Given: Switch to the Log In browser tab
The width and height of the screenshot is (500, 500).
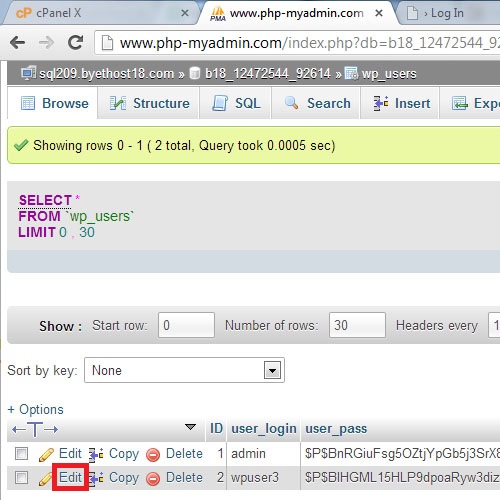Looking at the screenshot, I should coord(447,13).
